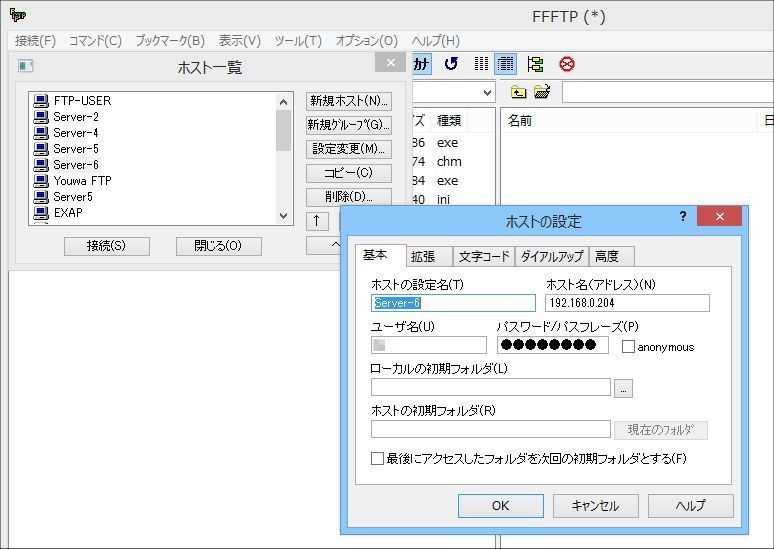This screenshot has height=549, width=774.
Task: Click the コピー(C) button
Action: (348, 173)
